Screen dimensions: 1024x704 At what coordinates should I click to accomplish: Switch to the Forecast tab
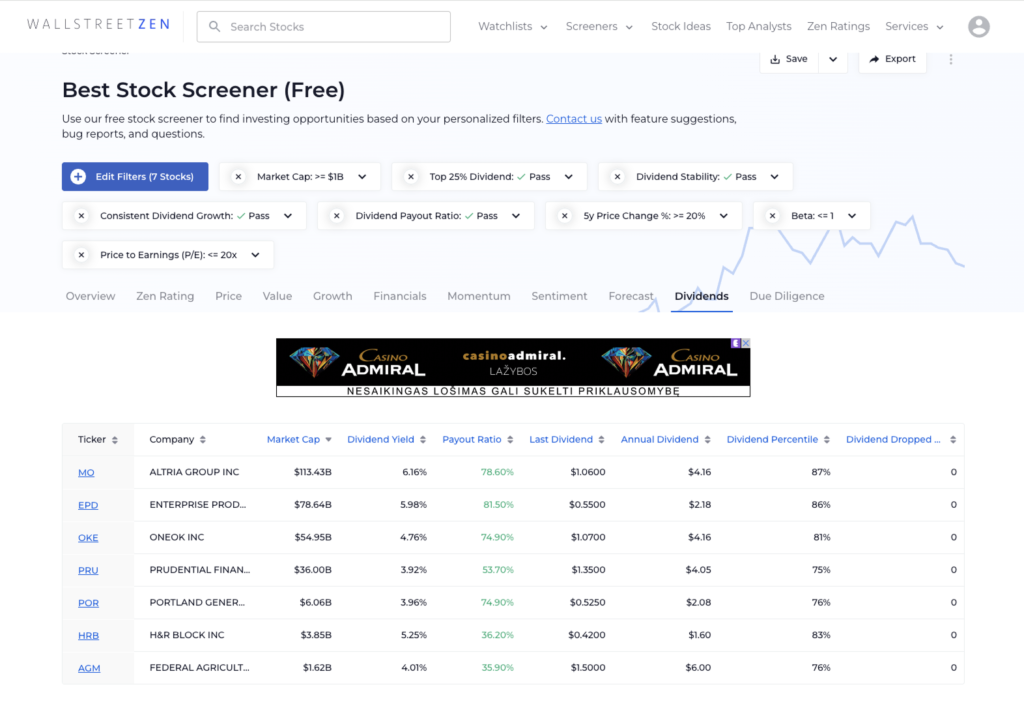pyautogui.click(x=631, y=296)
